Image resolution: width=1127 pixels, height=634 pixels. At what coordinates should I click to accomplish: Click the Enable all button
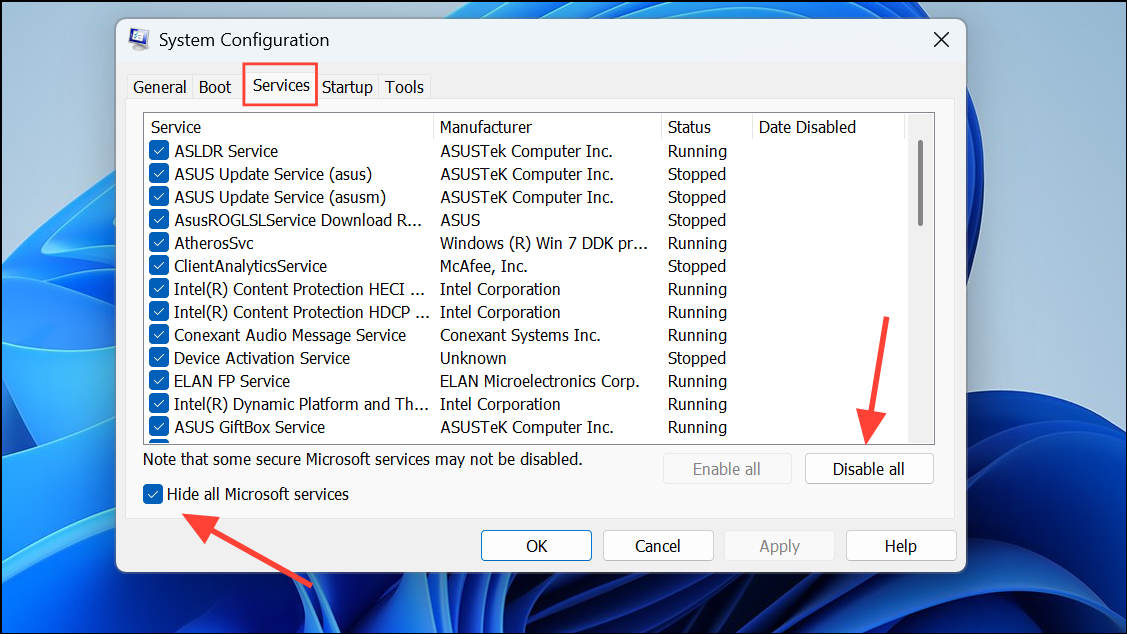point(727,469)
